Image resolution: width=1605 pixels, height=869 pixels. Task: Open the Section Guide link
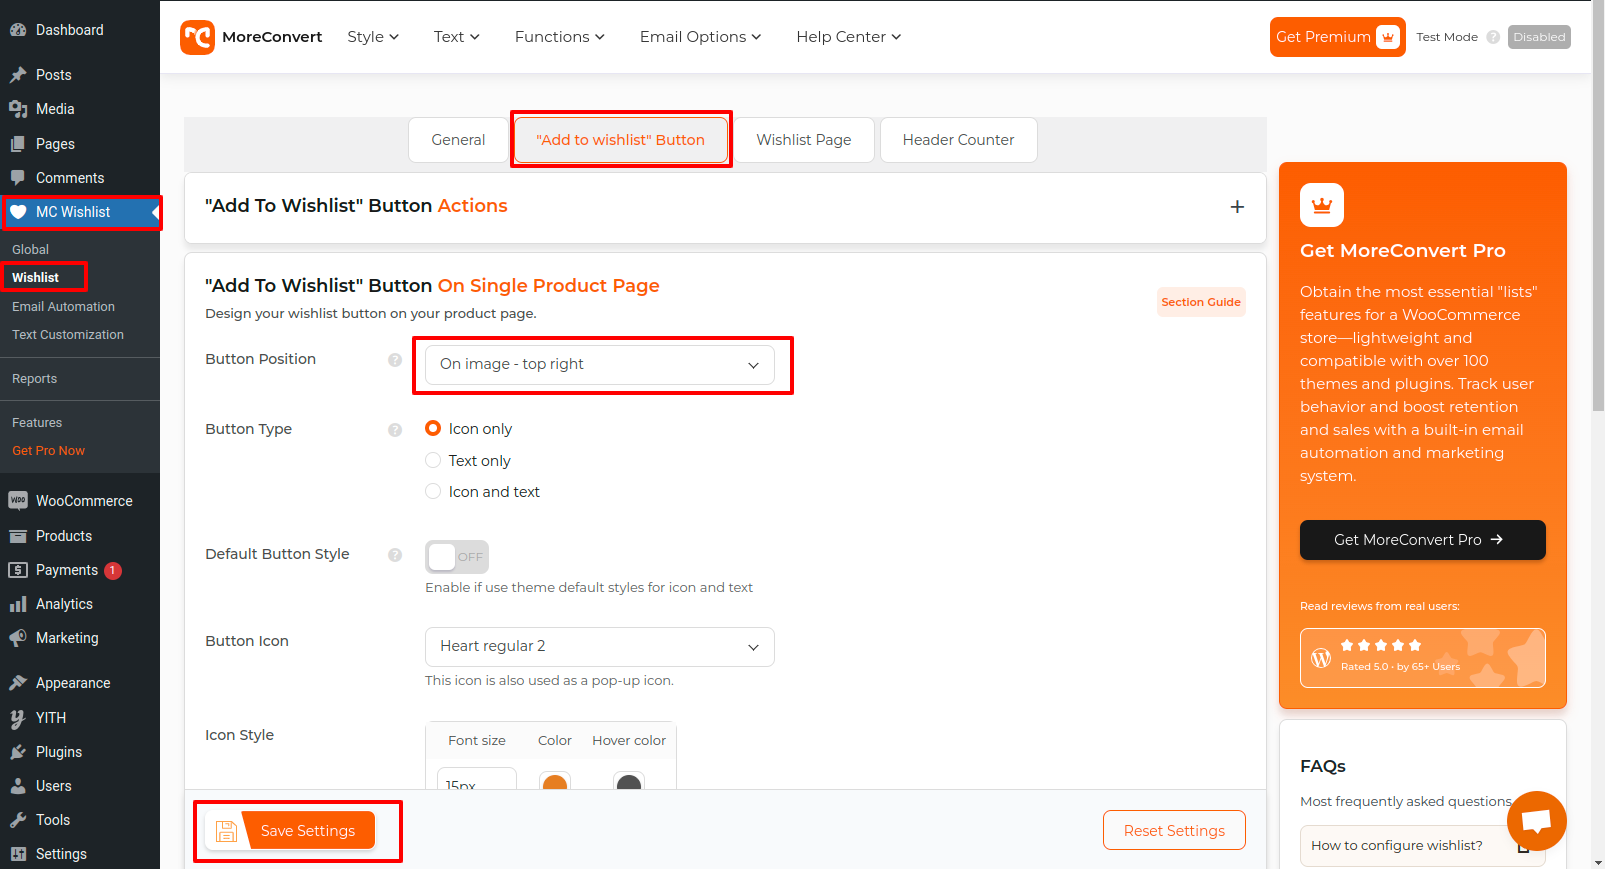click(x=1201, y=302)
